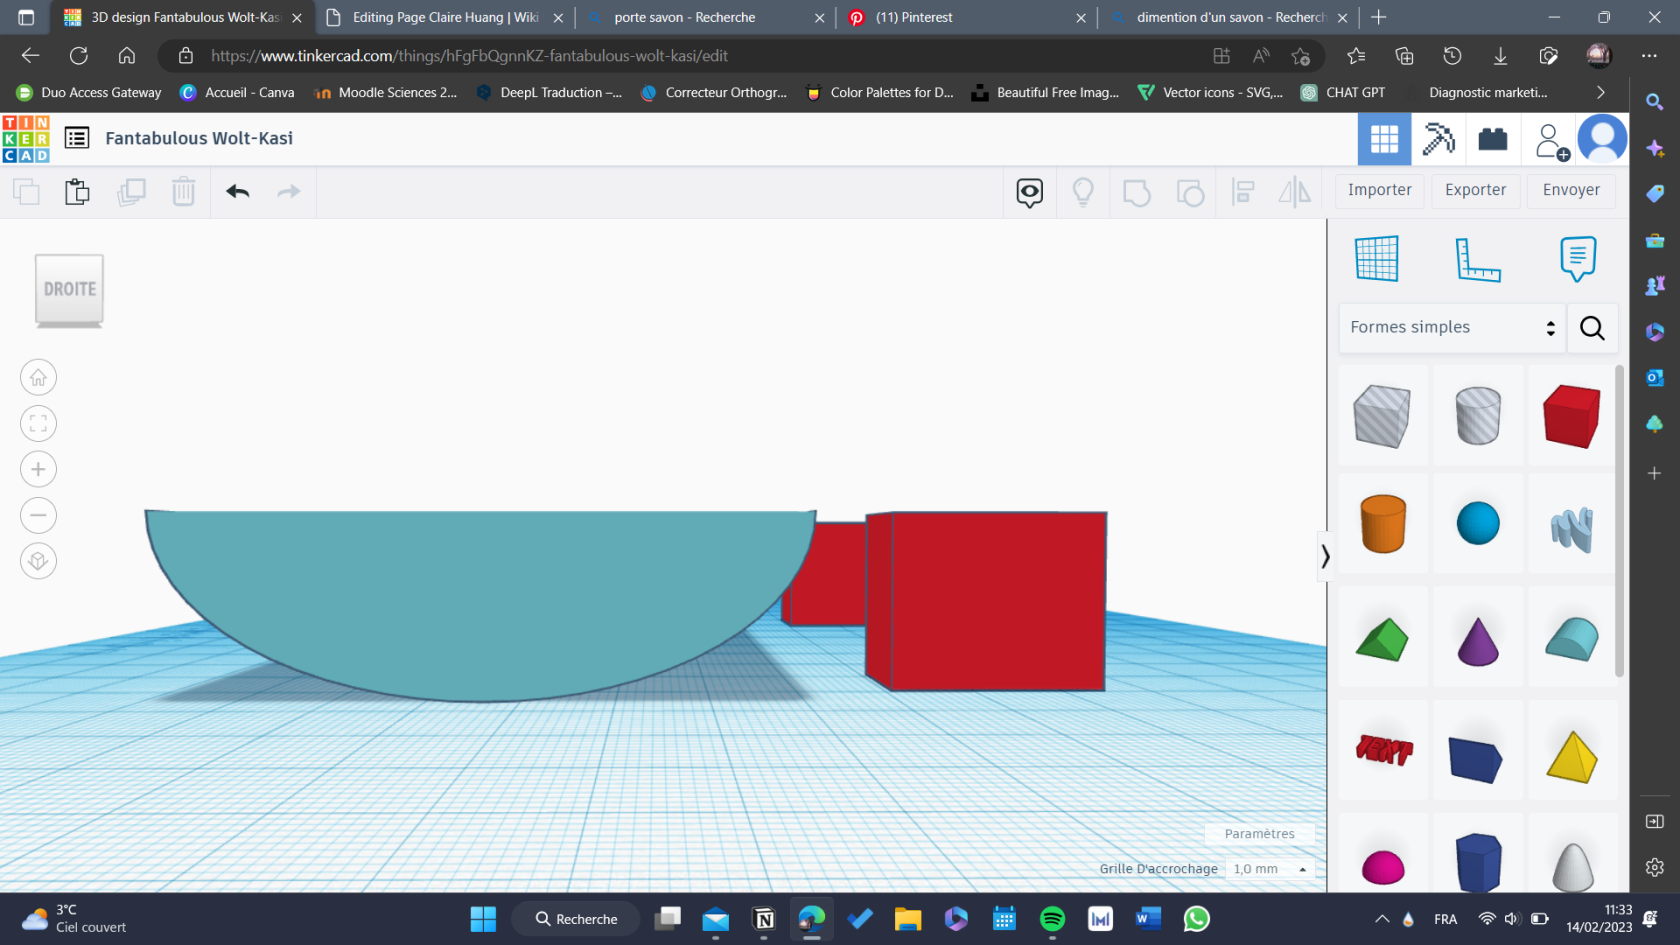The height and width of the screenshot is (945, 1680).
Task: Pick the purple cone shape
Action: point(1478,641)
